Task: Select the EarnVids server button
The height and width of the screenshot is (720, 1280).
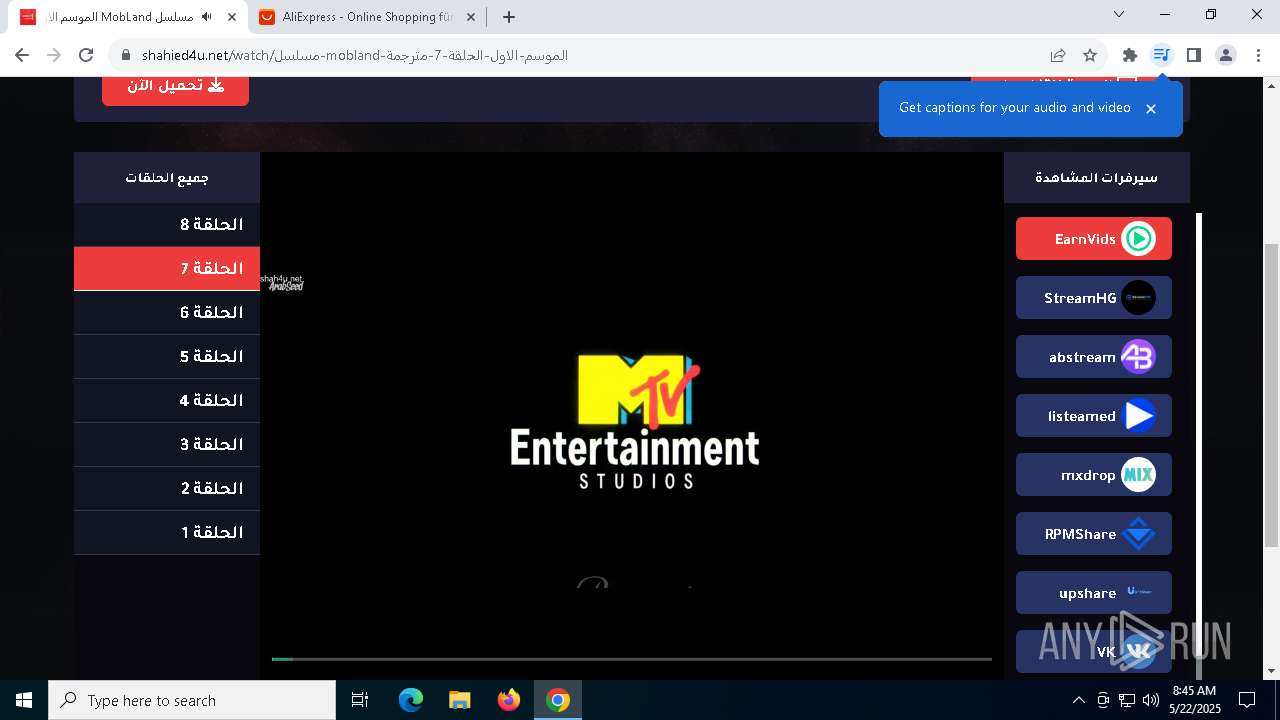Action: (1093, 239)
